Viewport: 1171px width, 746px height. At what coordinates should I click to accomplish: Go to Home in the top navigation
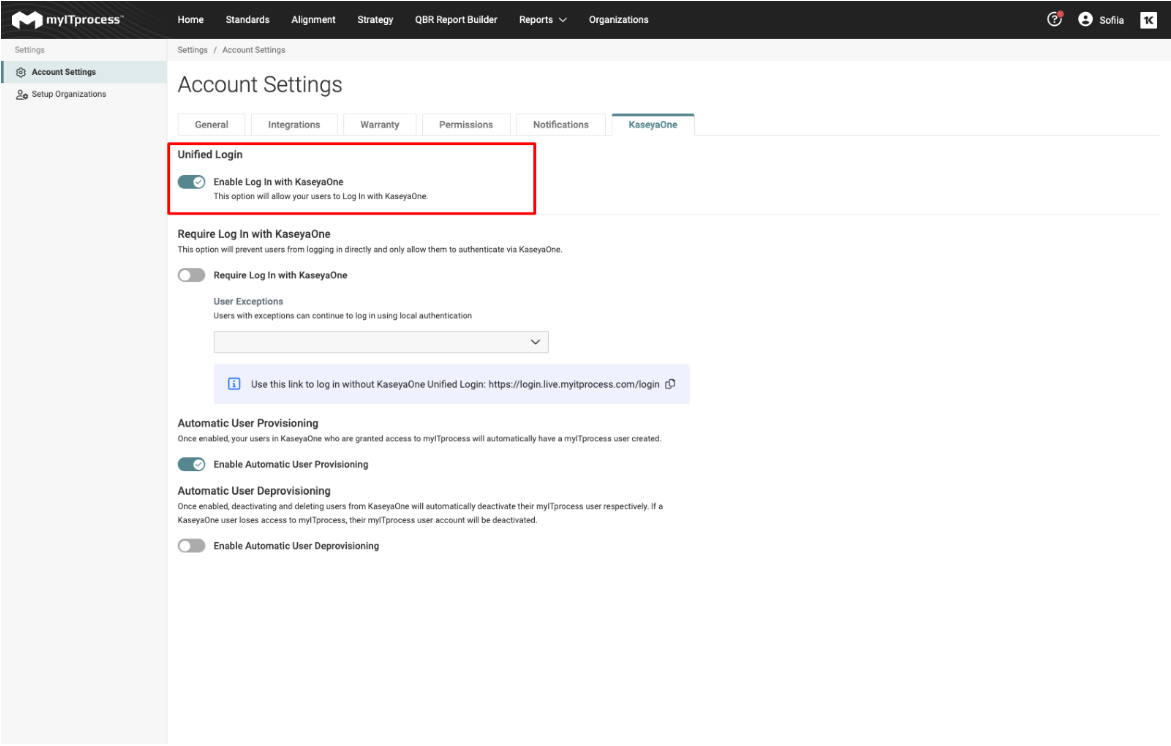tap(190, 19)
